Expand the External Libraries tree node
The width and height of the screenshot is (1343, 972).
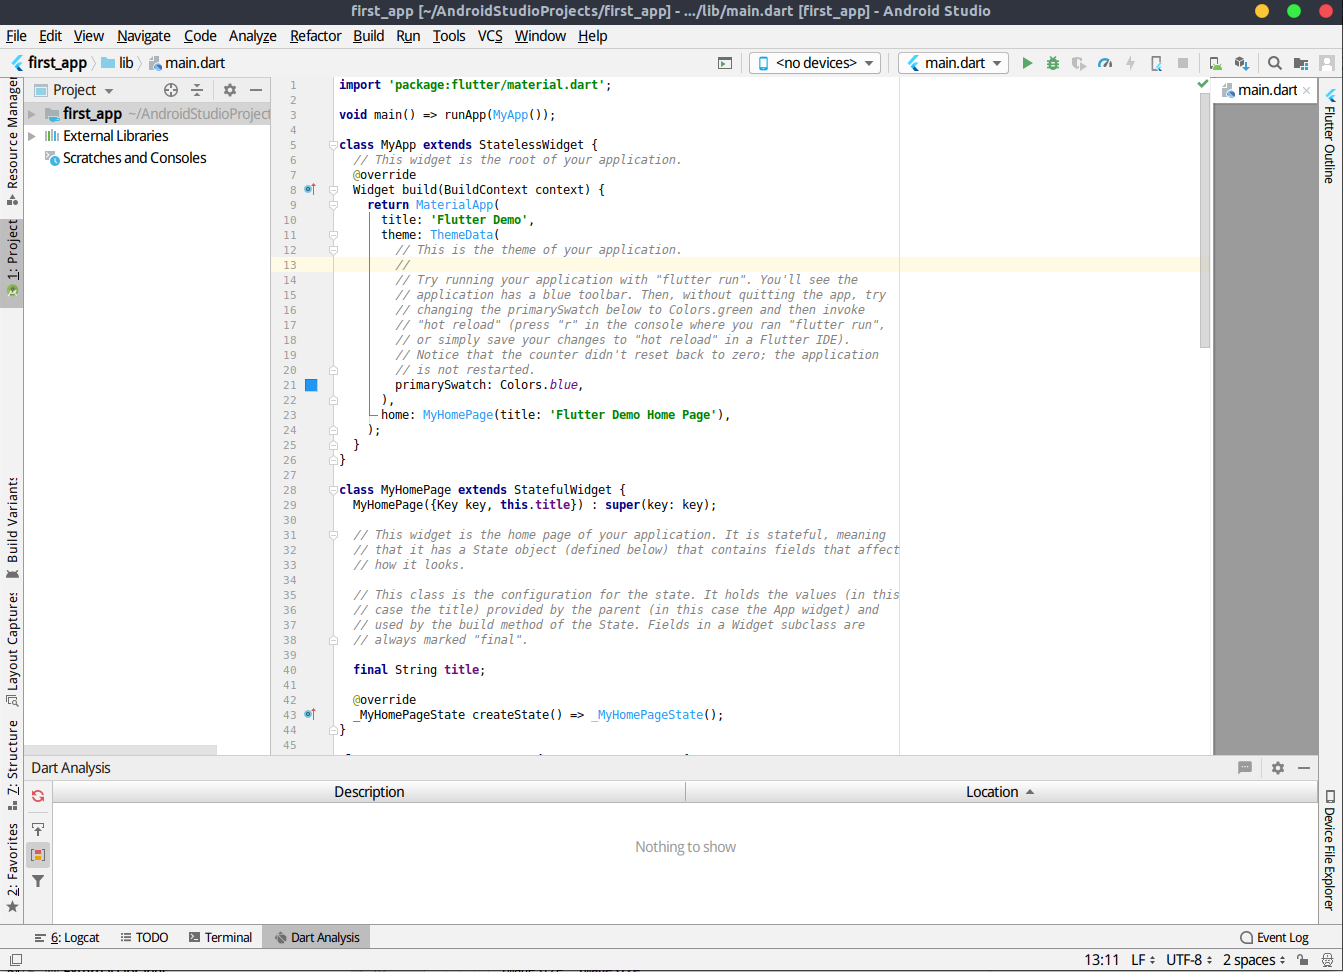[x=30, y=135]
